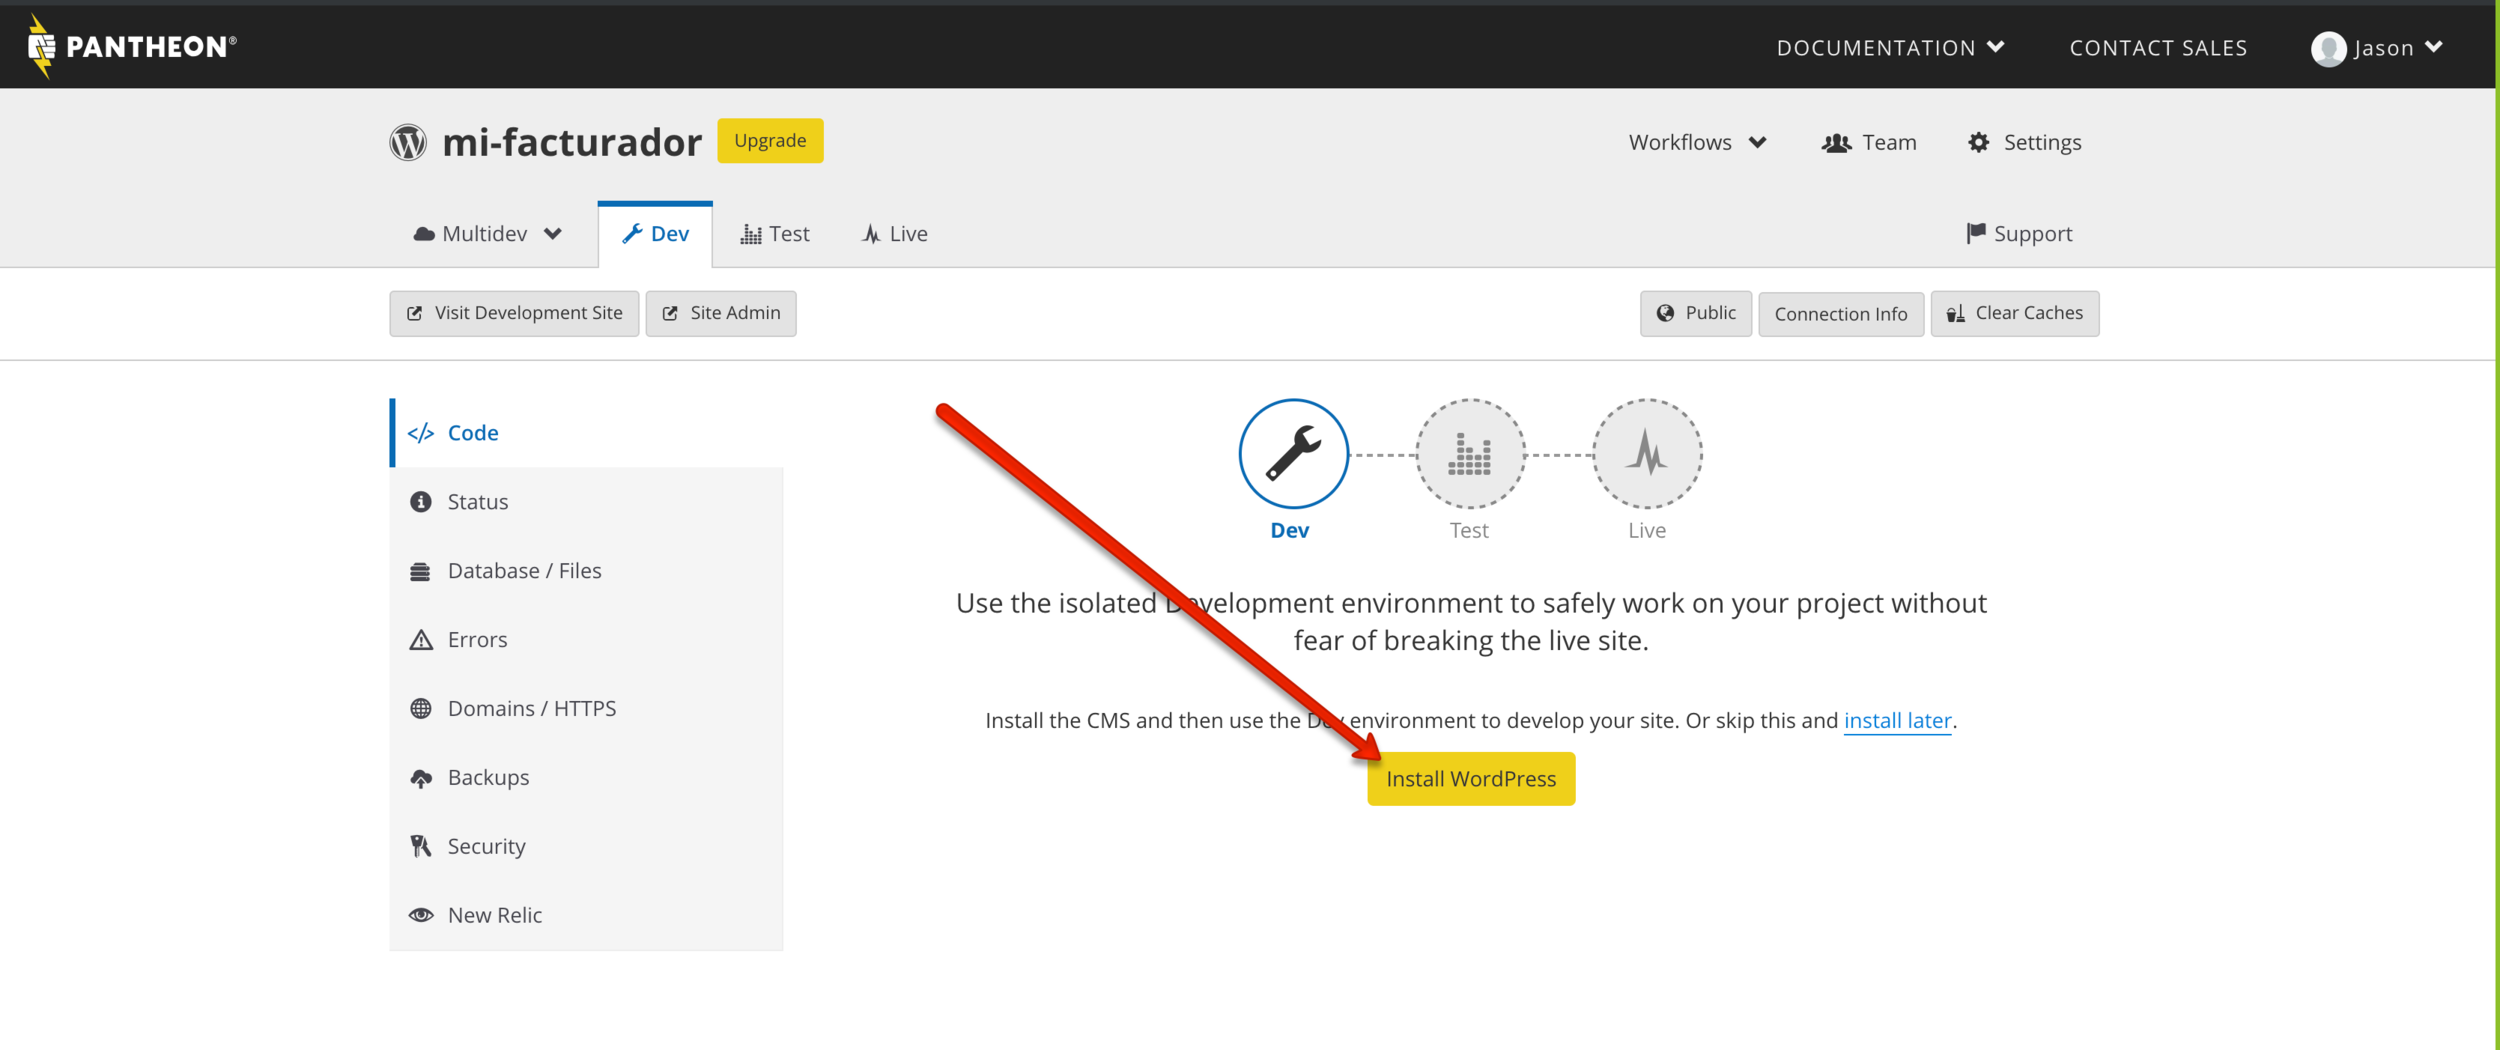Click the Site Admin external link icon

click(x=670, y=313)
